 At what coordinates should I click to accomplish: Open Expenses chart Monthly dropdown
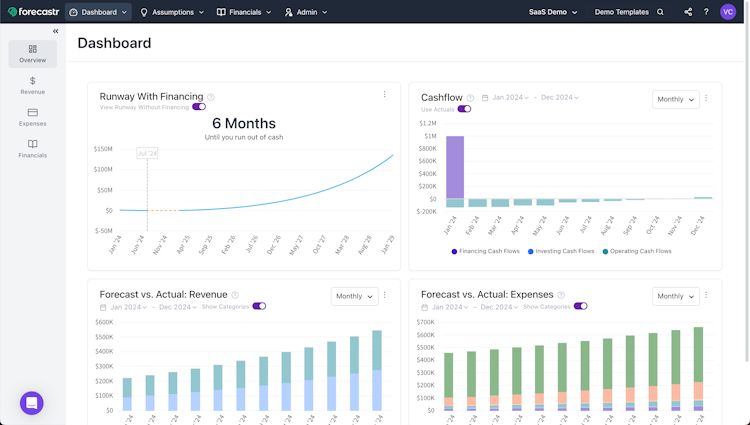(x=675, y=296)
